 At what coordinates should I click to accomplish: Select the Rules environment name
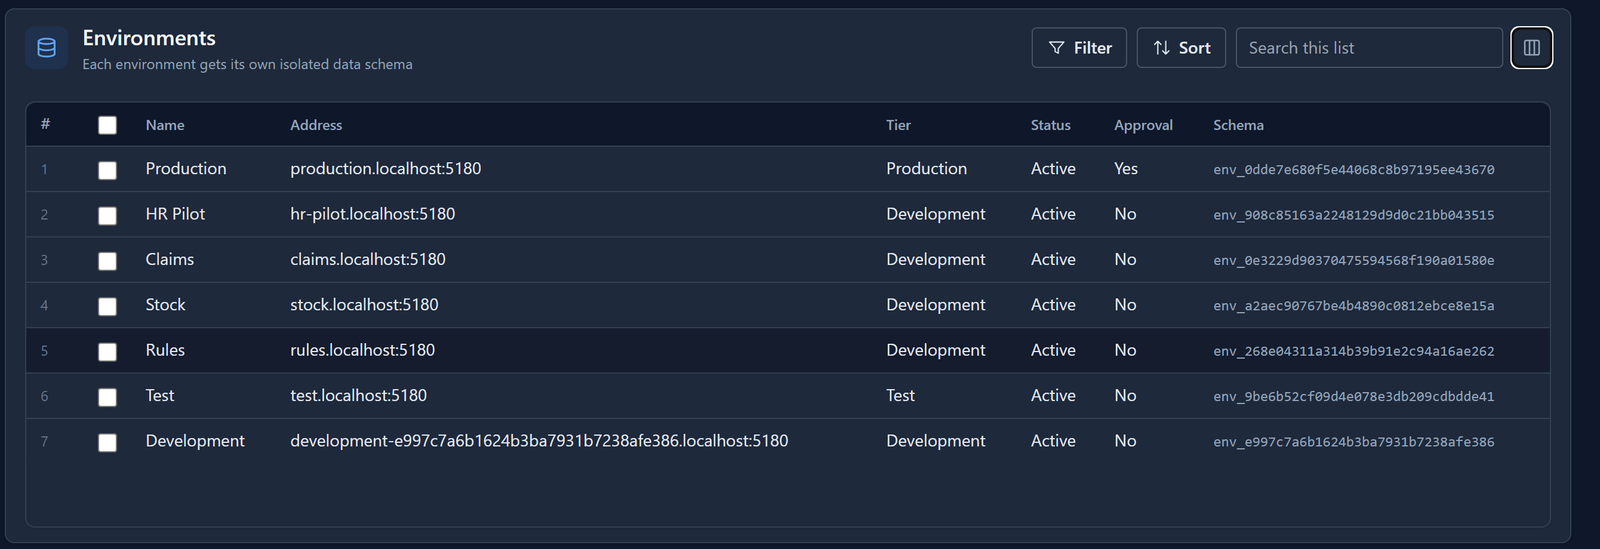pyautogui.click(x=165, y=350)
